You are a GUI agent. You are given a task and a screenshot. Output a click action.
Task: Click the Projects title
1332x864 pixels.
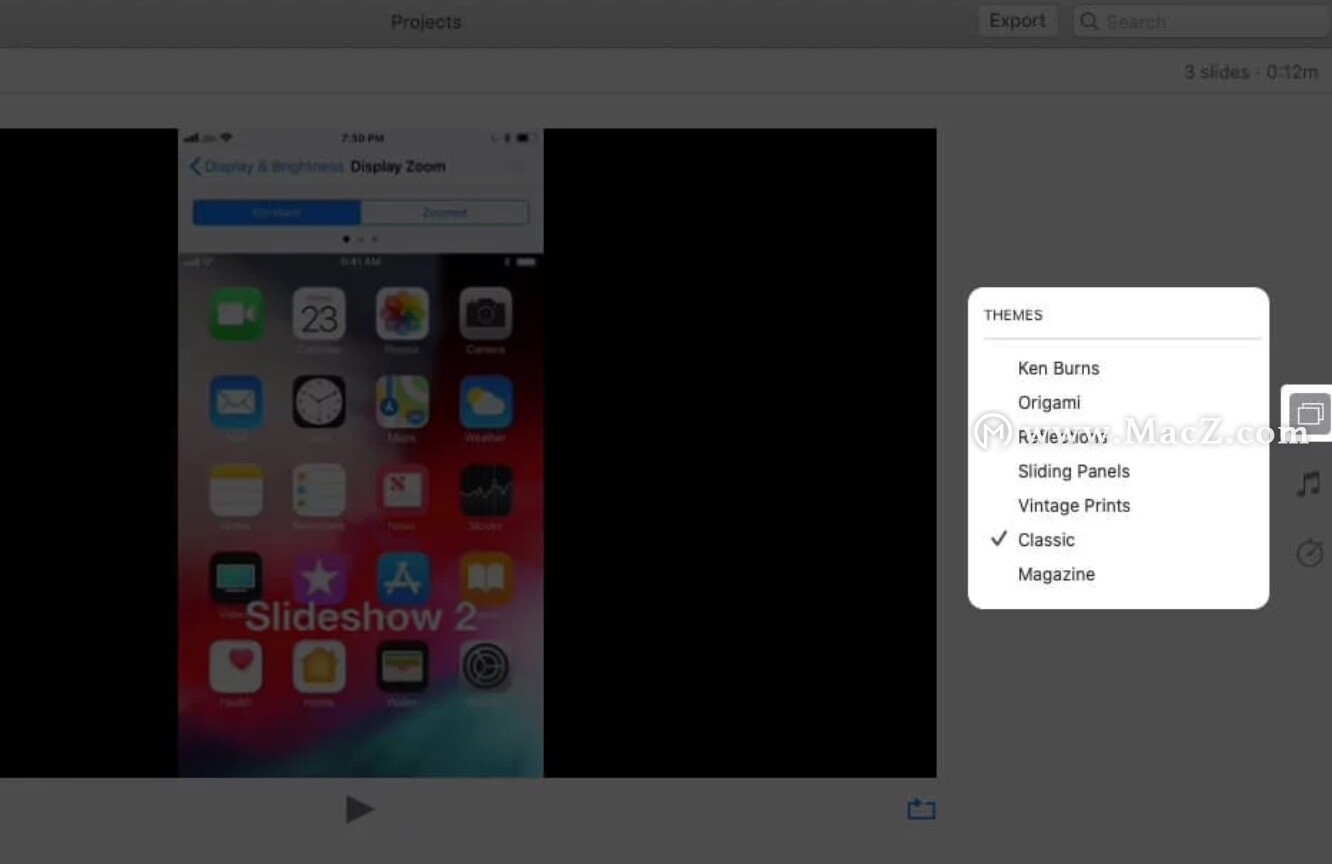tap(426, 22)
